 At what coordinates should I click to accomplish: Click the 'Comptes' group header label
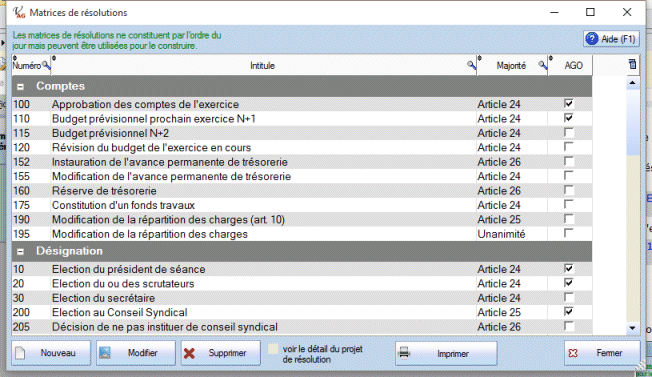60,86
